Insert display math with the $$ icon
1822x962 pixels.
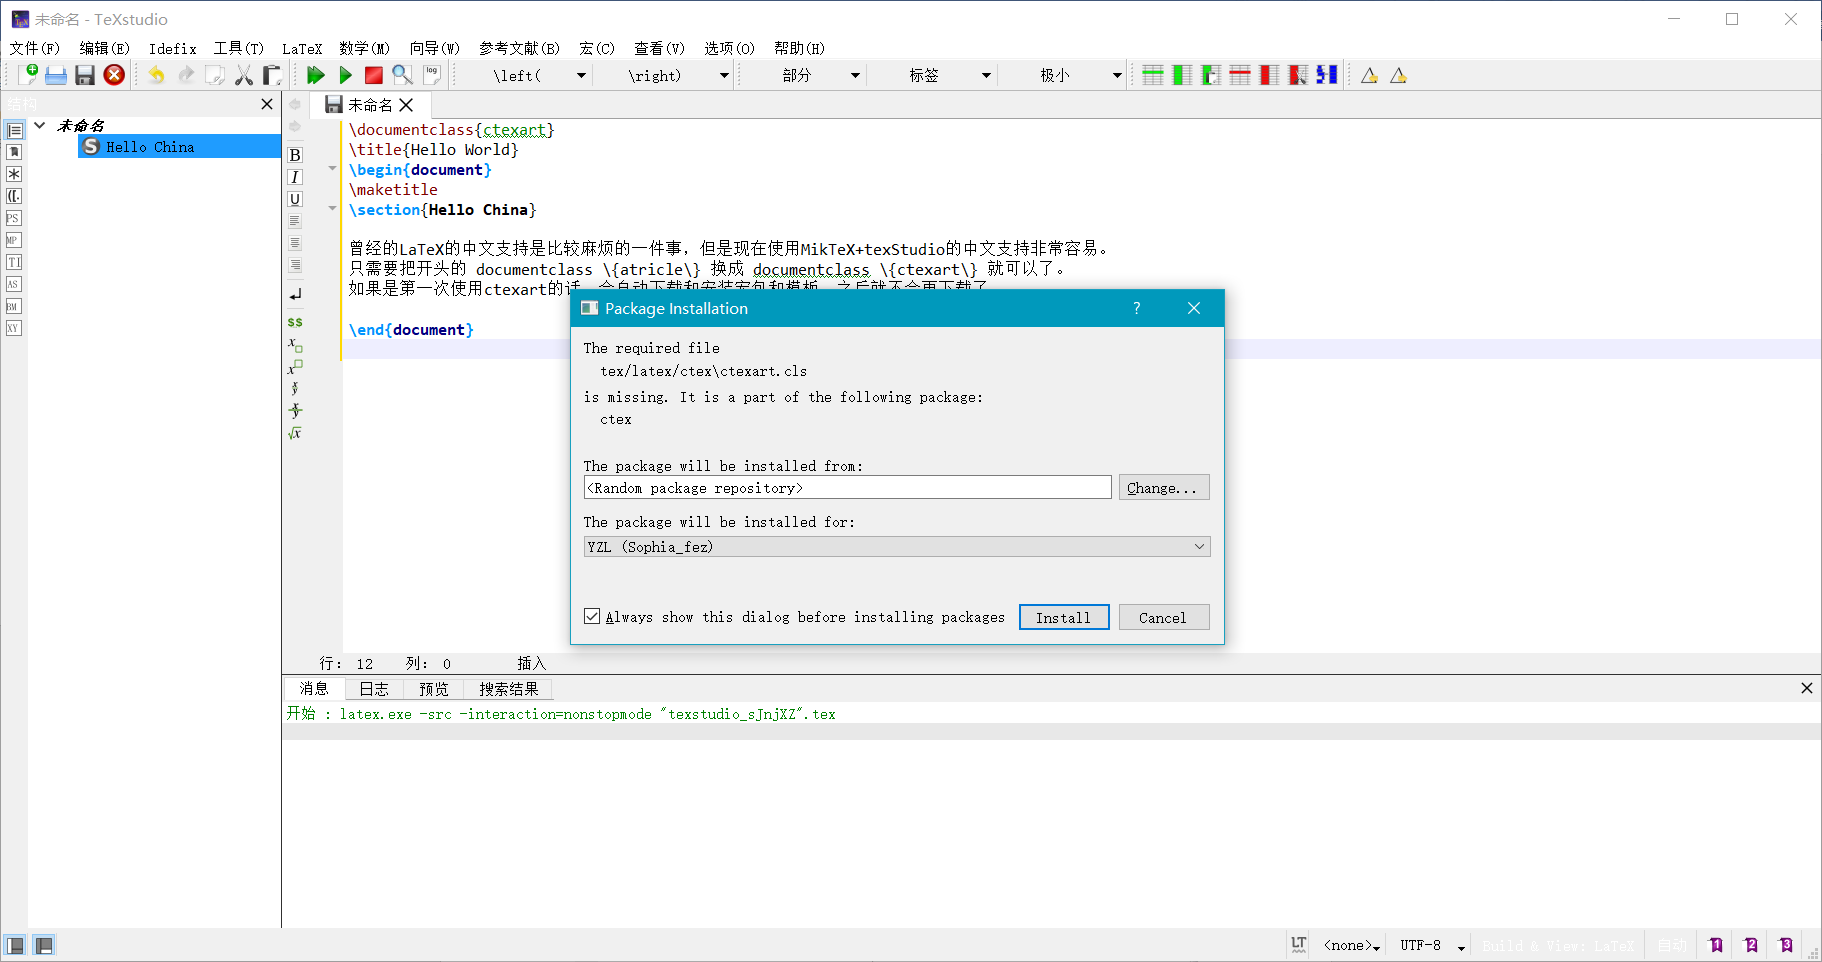295,322
